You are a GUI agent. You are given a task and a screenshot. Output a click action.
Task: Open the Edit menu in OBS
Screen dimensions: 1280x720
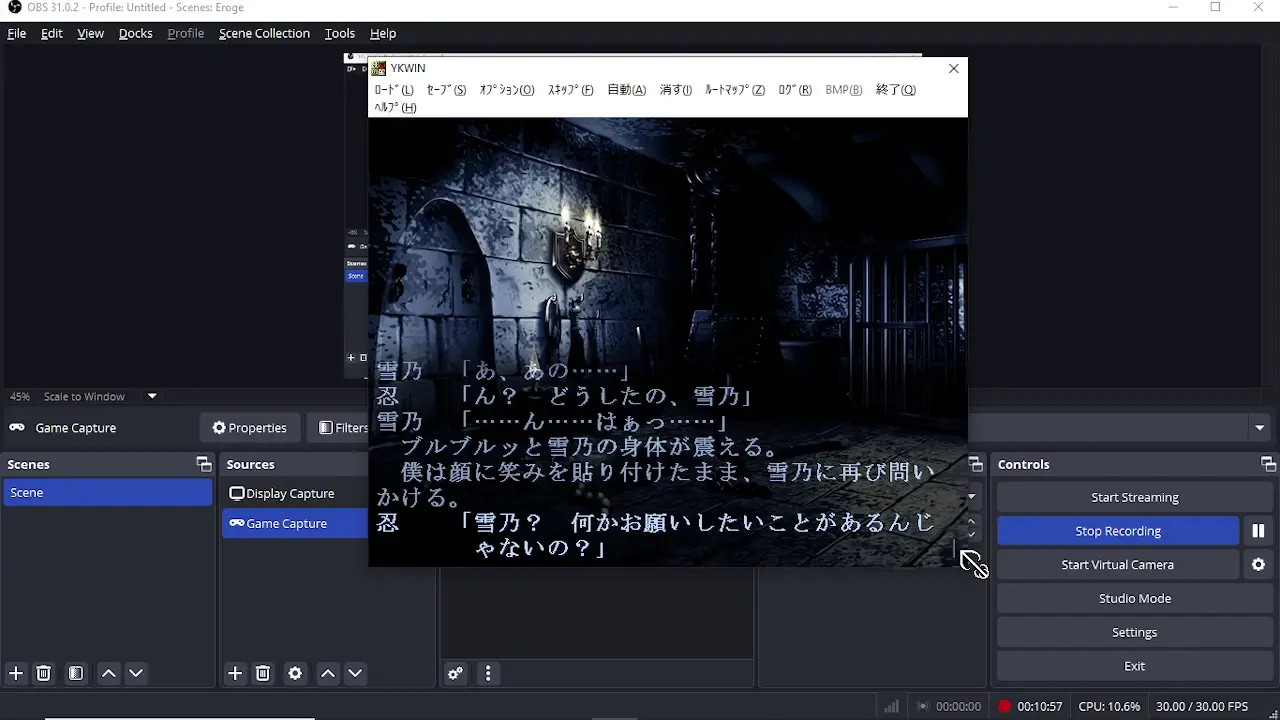pyautogui.click(x=52, y=33)
